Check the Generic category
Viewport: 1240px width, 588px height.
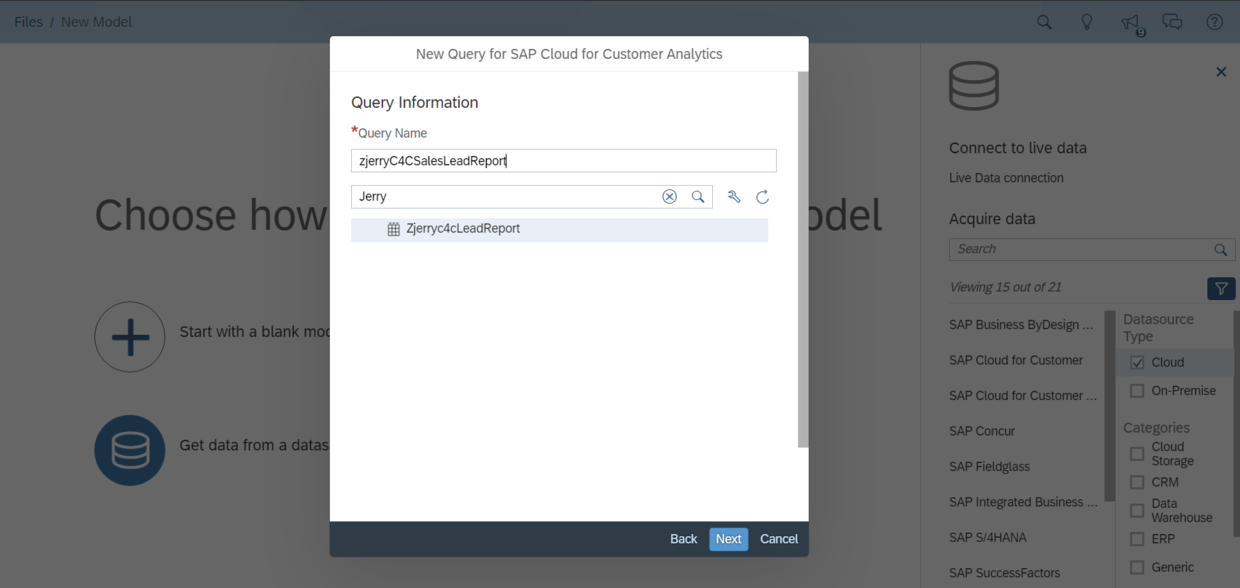[1137, 567]
